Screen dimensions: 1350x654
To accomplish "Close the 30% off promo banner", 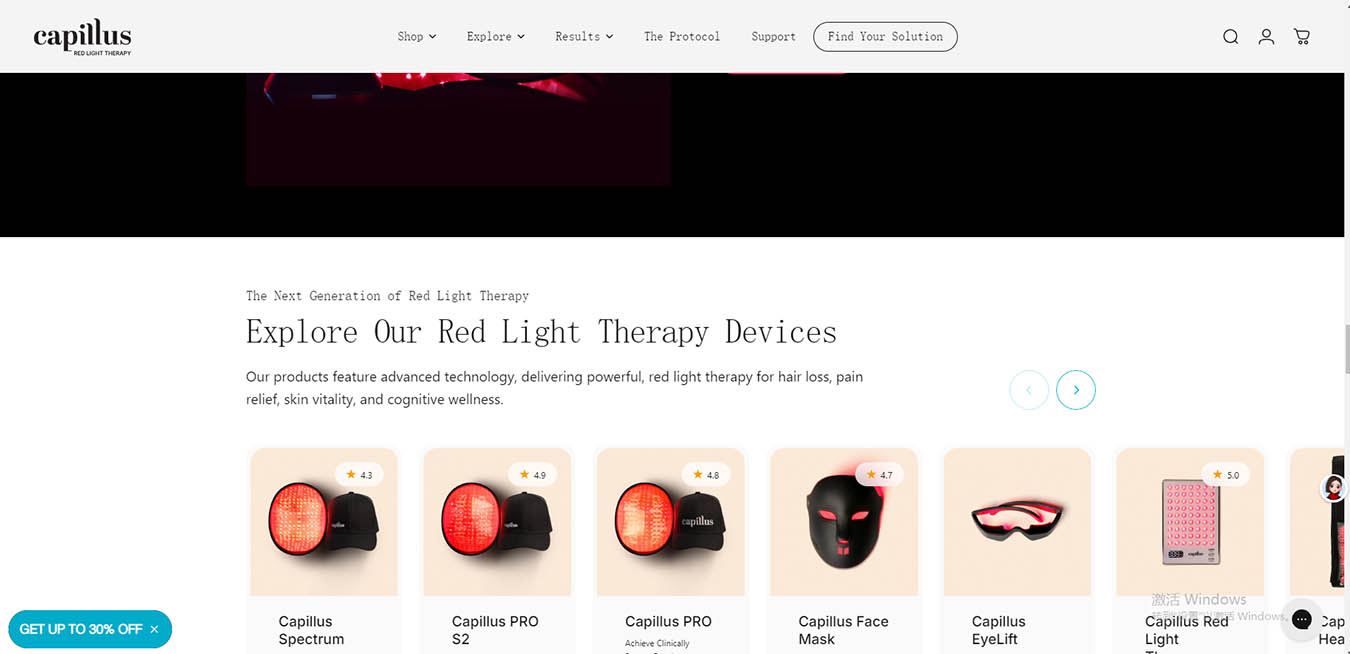I will 154,629.
